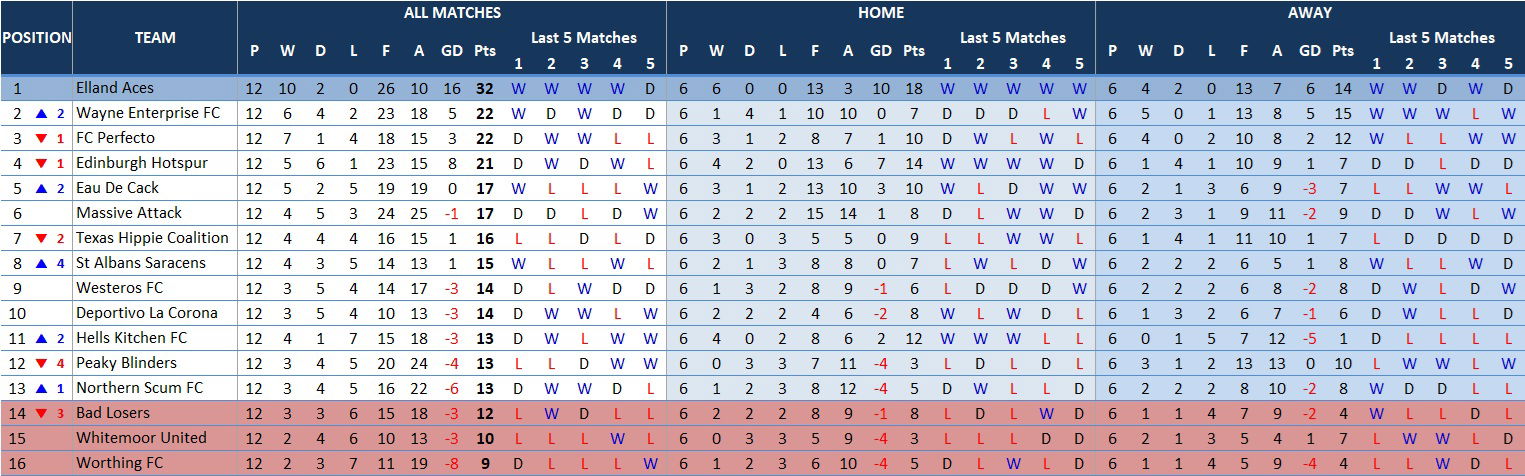Select the red down arrow beside Peaky Blinders
This screenshot has width=1525, height=476.
41,363
